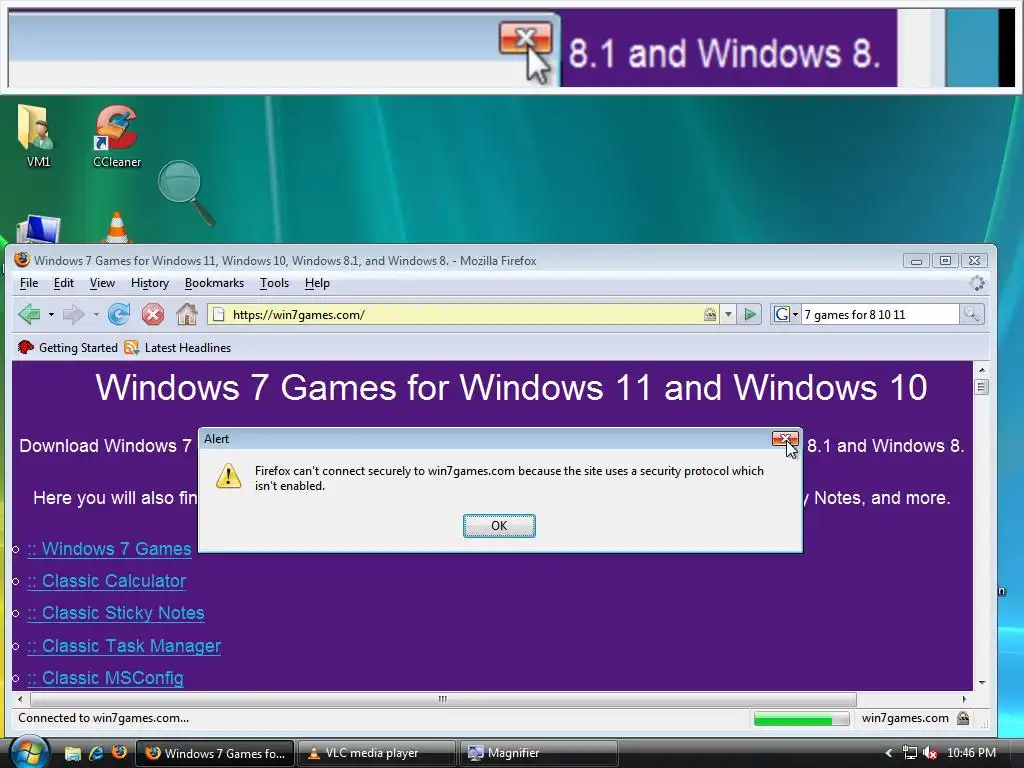This screenshot has height=768, width=1024.
Task: Click the 10:46 PM taskbar clock
Action: click(971, 753)
